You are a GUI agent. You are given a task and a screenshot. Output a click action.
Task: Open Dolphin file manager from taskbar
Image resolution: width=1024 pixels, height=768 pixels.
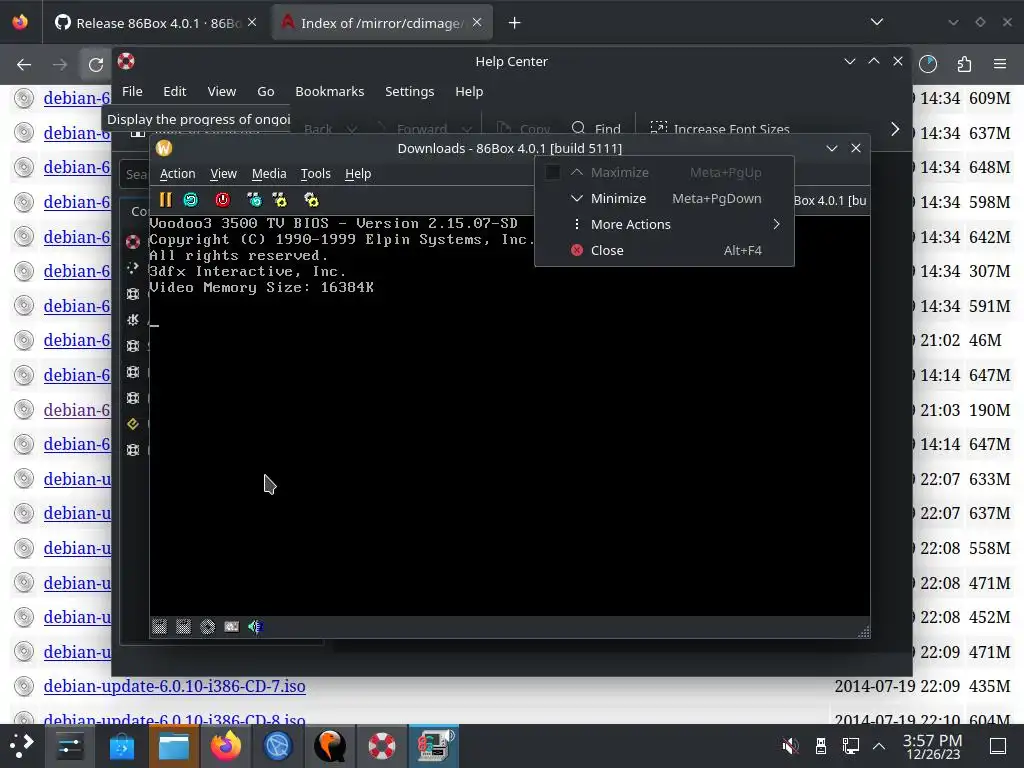(x=174, y=746)
